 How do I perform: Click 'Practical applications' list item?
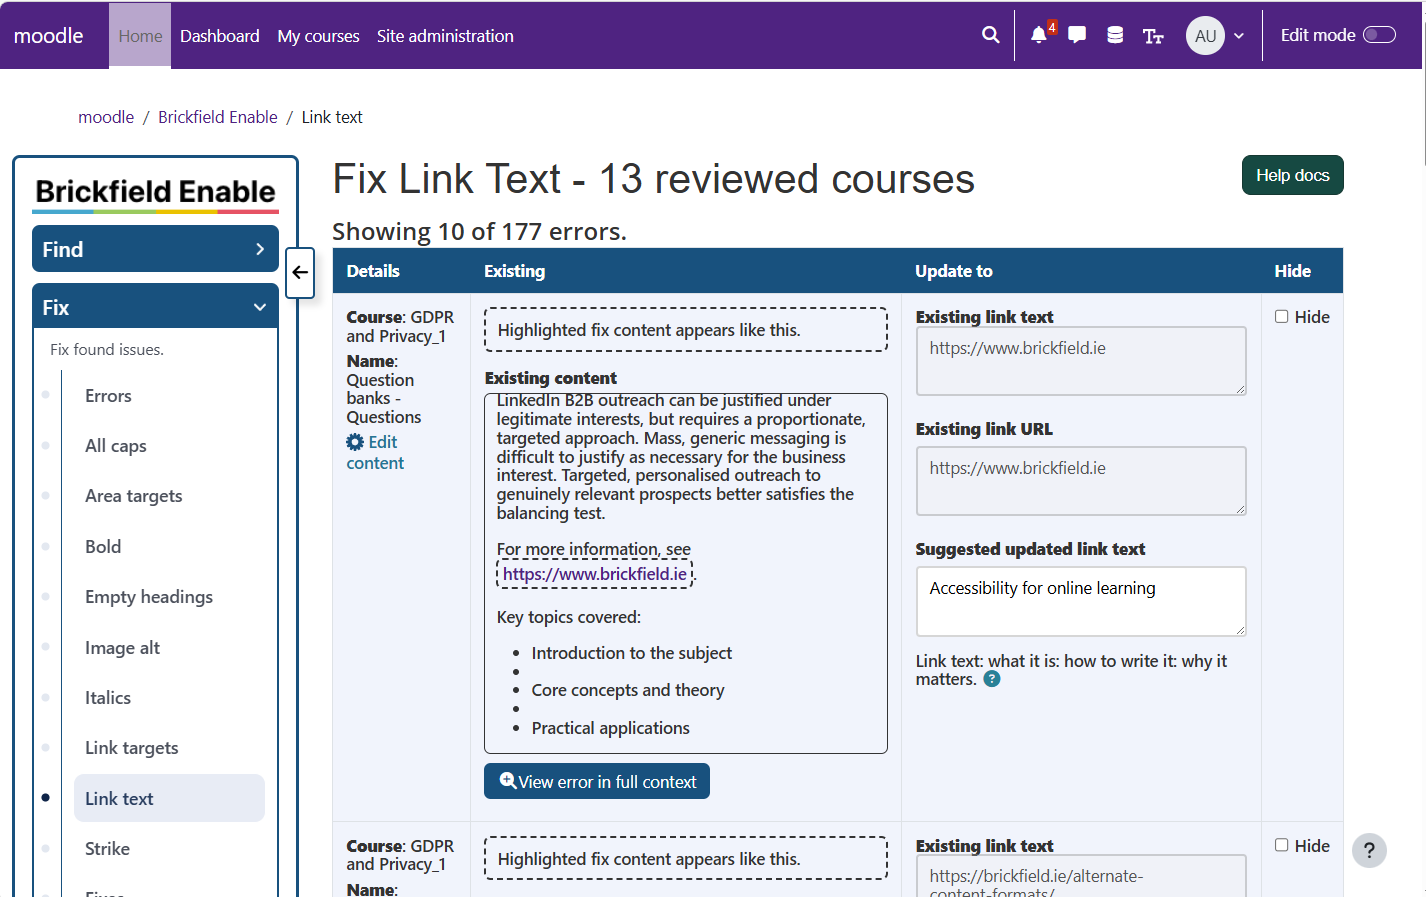[x=611, y=728]
